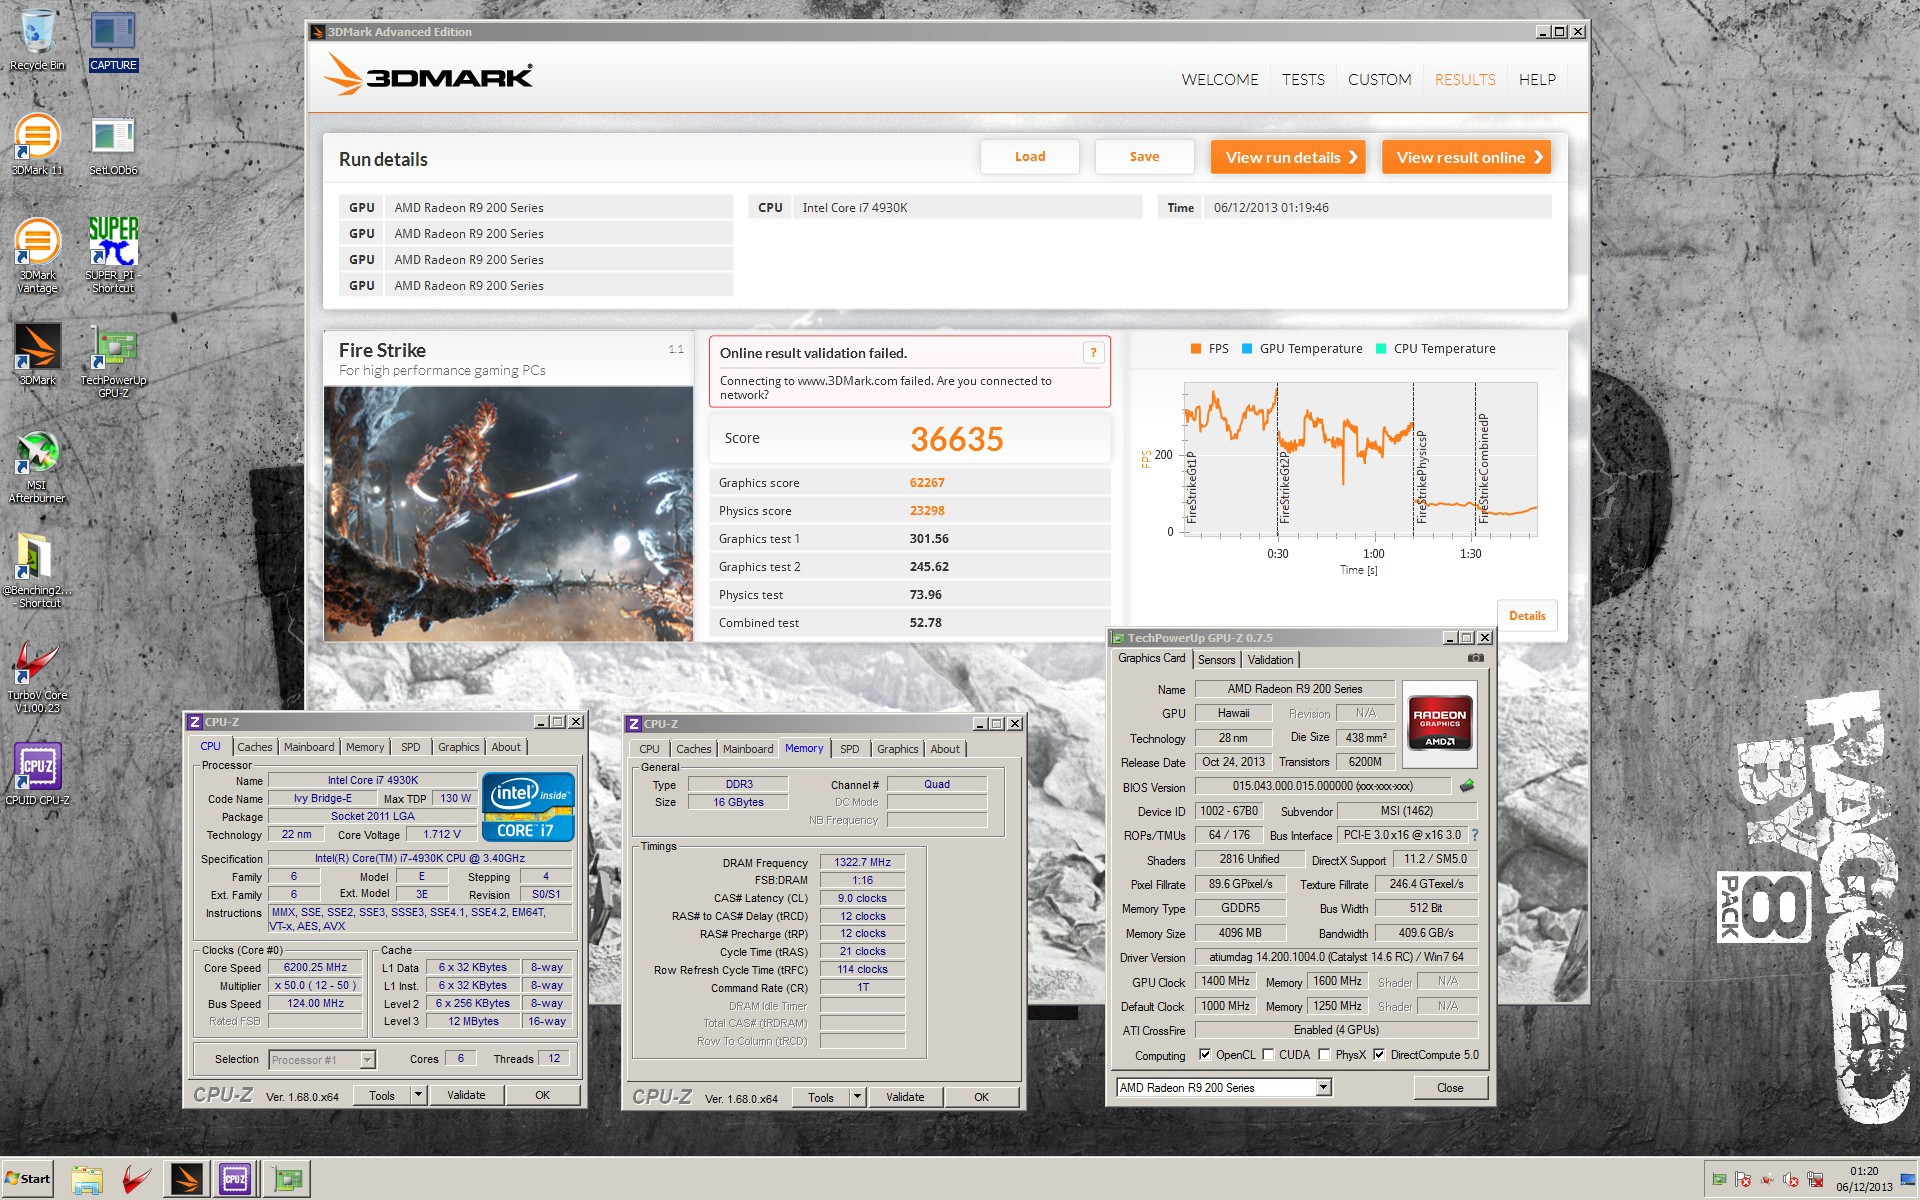Click the blue GPU Temperature legend swatch
1920x1200 pixels.
(x=1247, y=349)
